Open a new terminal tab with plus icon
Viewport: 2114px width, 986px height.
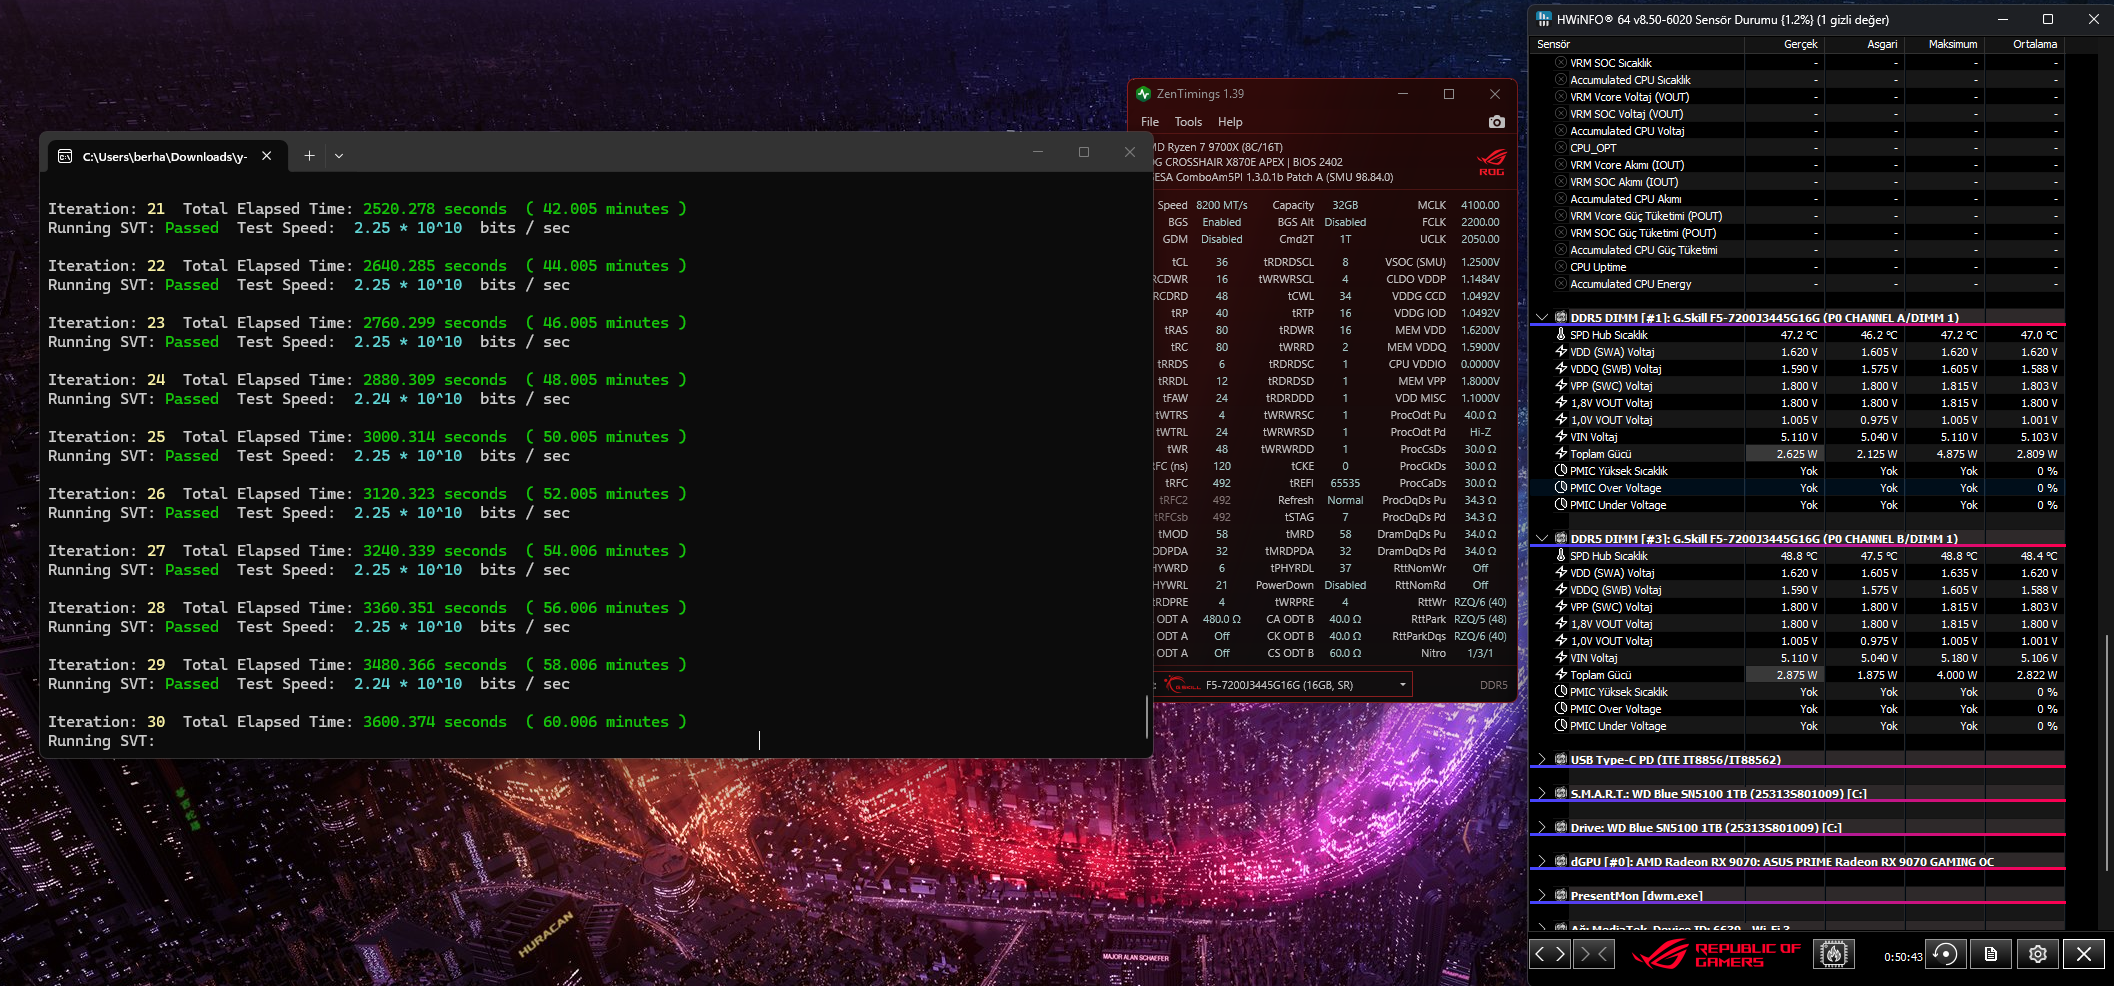[309, 156]
